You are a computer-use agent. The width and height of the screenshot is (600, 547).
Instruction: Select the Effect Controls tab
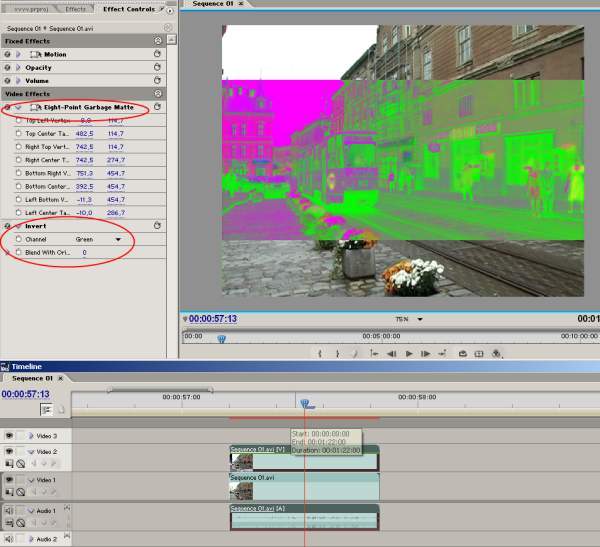(x=129, y=9)
